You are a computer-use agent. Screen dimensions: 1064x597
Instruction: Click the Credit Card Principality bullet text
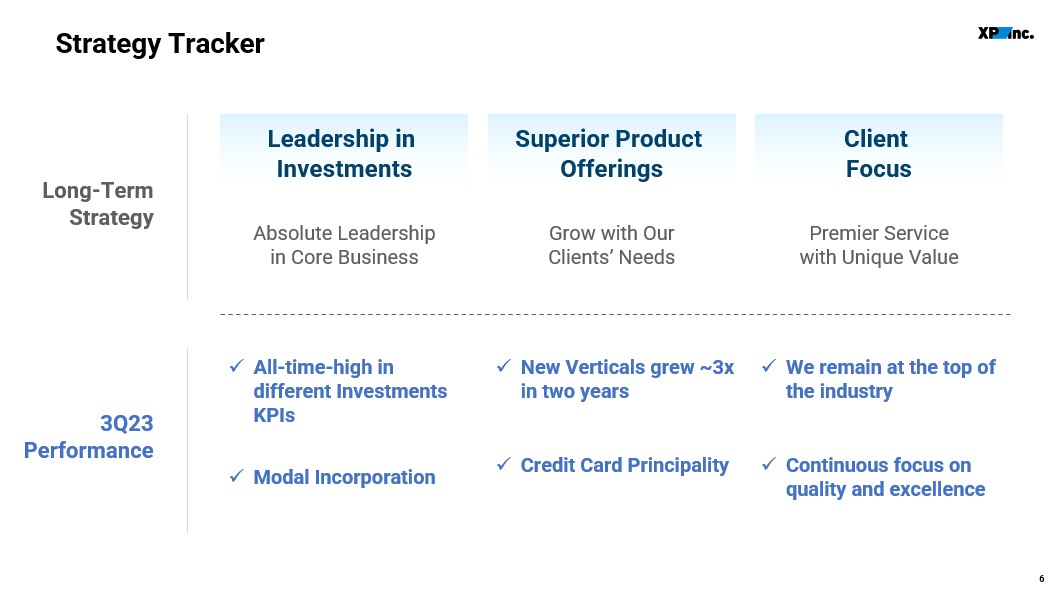(624, 465)
